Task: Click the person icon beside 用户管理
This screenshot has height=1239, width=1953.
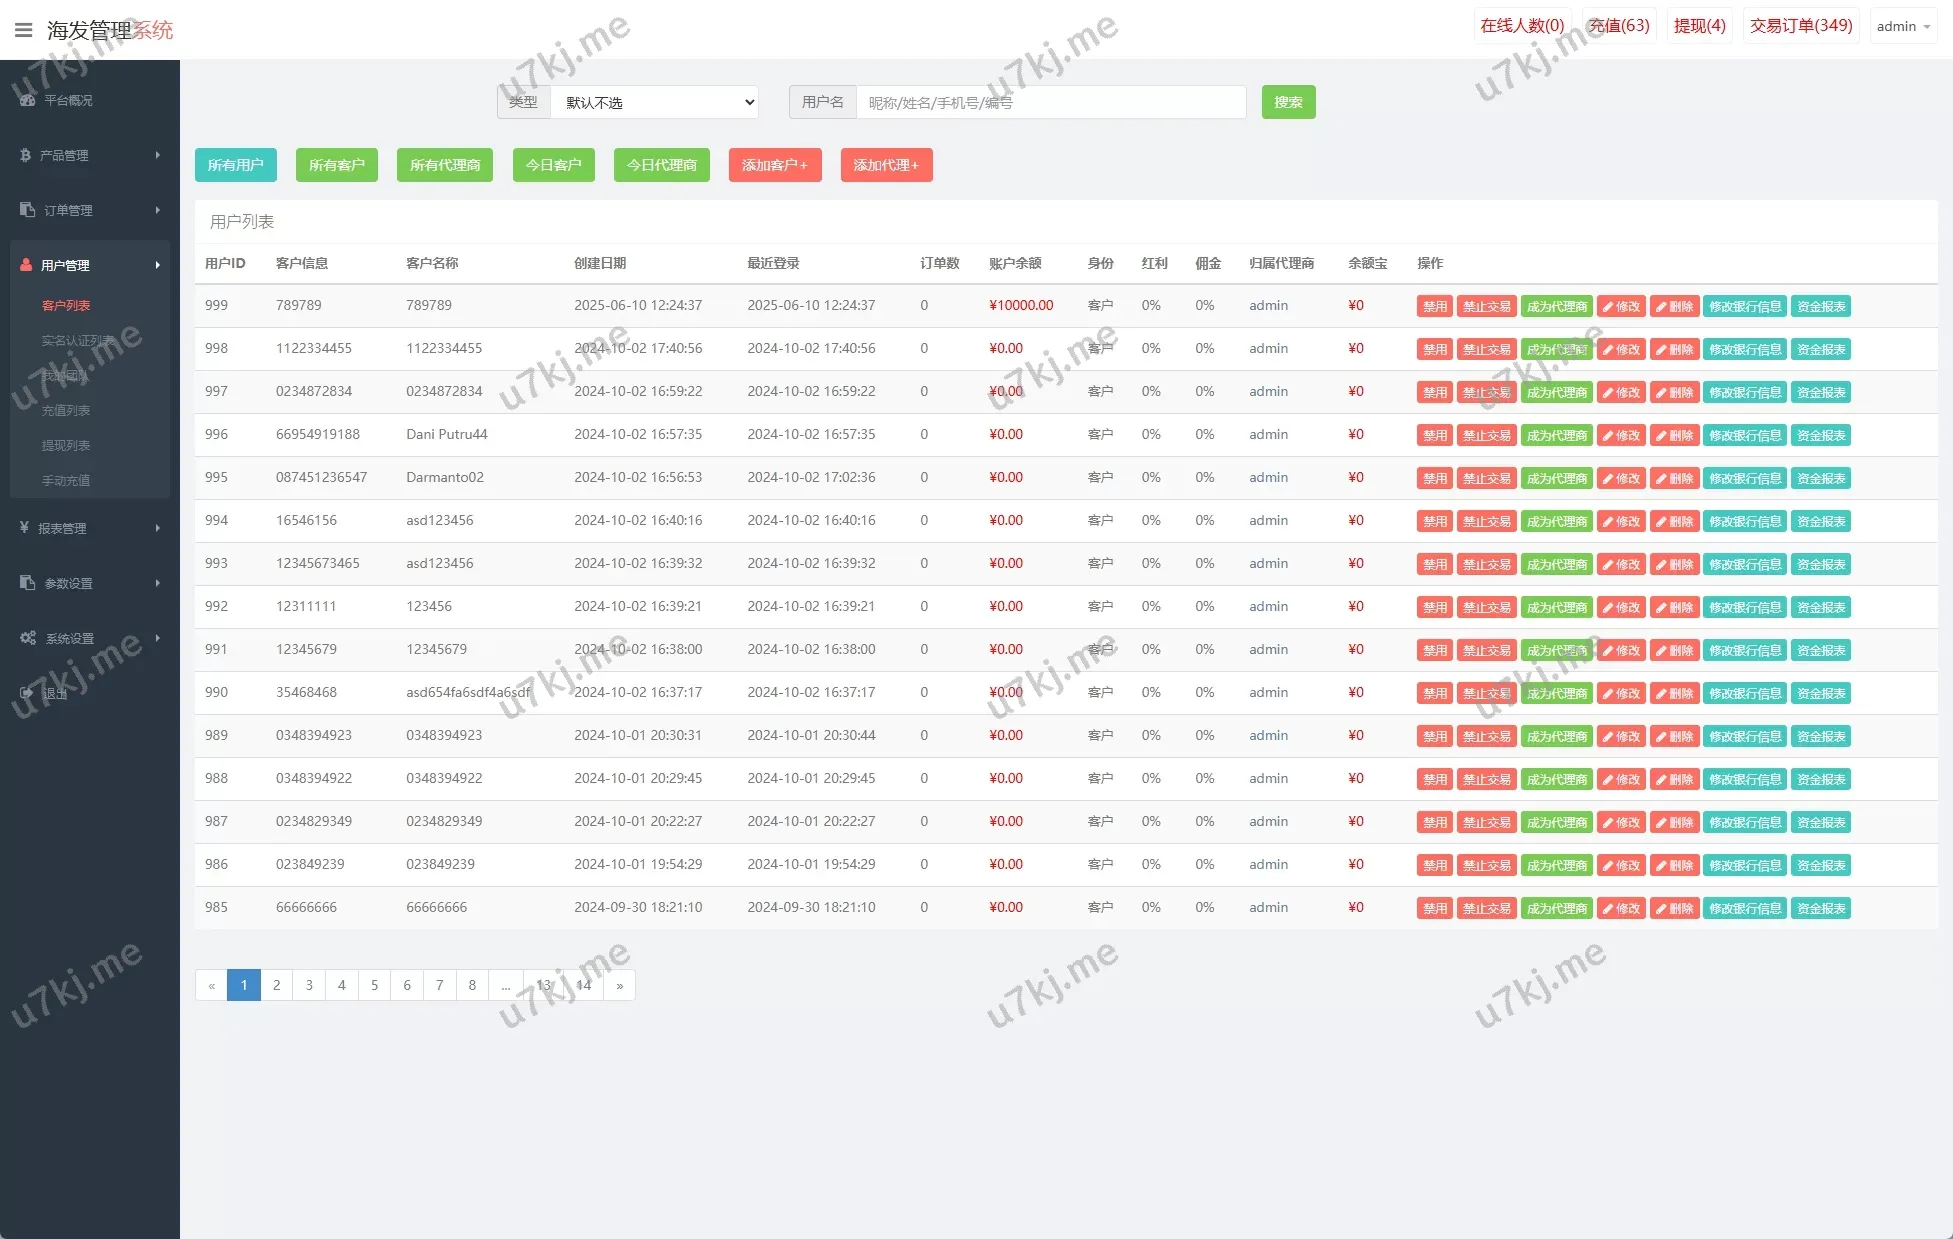Action: (x=26, y=265)
